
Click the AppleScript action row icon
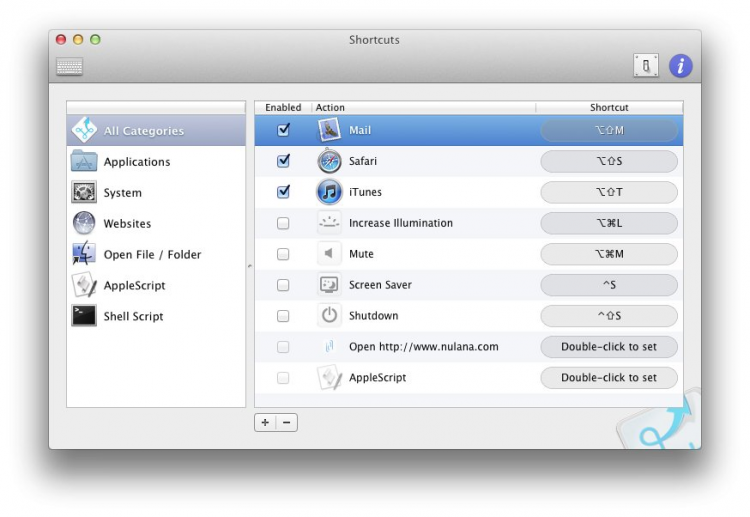click(x=330, y=377)
